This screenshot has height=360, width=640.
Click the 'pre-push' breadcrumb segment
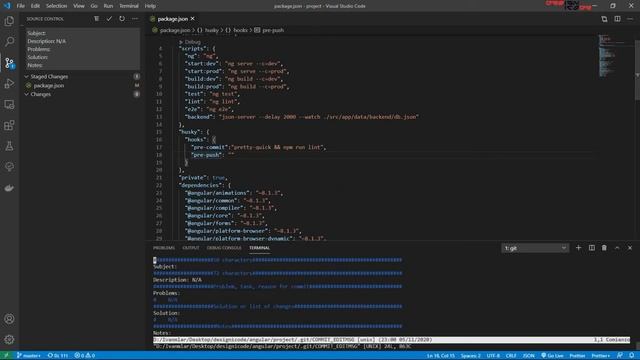[273, 30]
